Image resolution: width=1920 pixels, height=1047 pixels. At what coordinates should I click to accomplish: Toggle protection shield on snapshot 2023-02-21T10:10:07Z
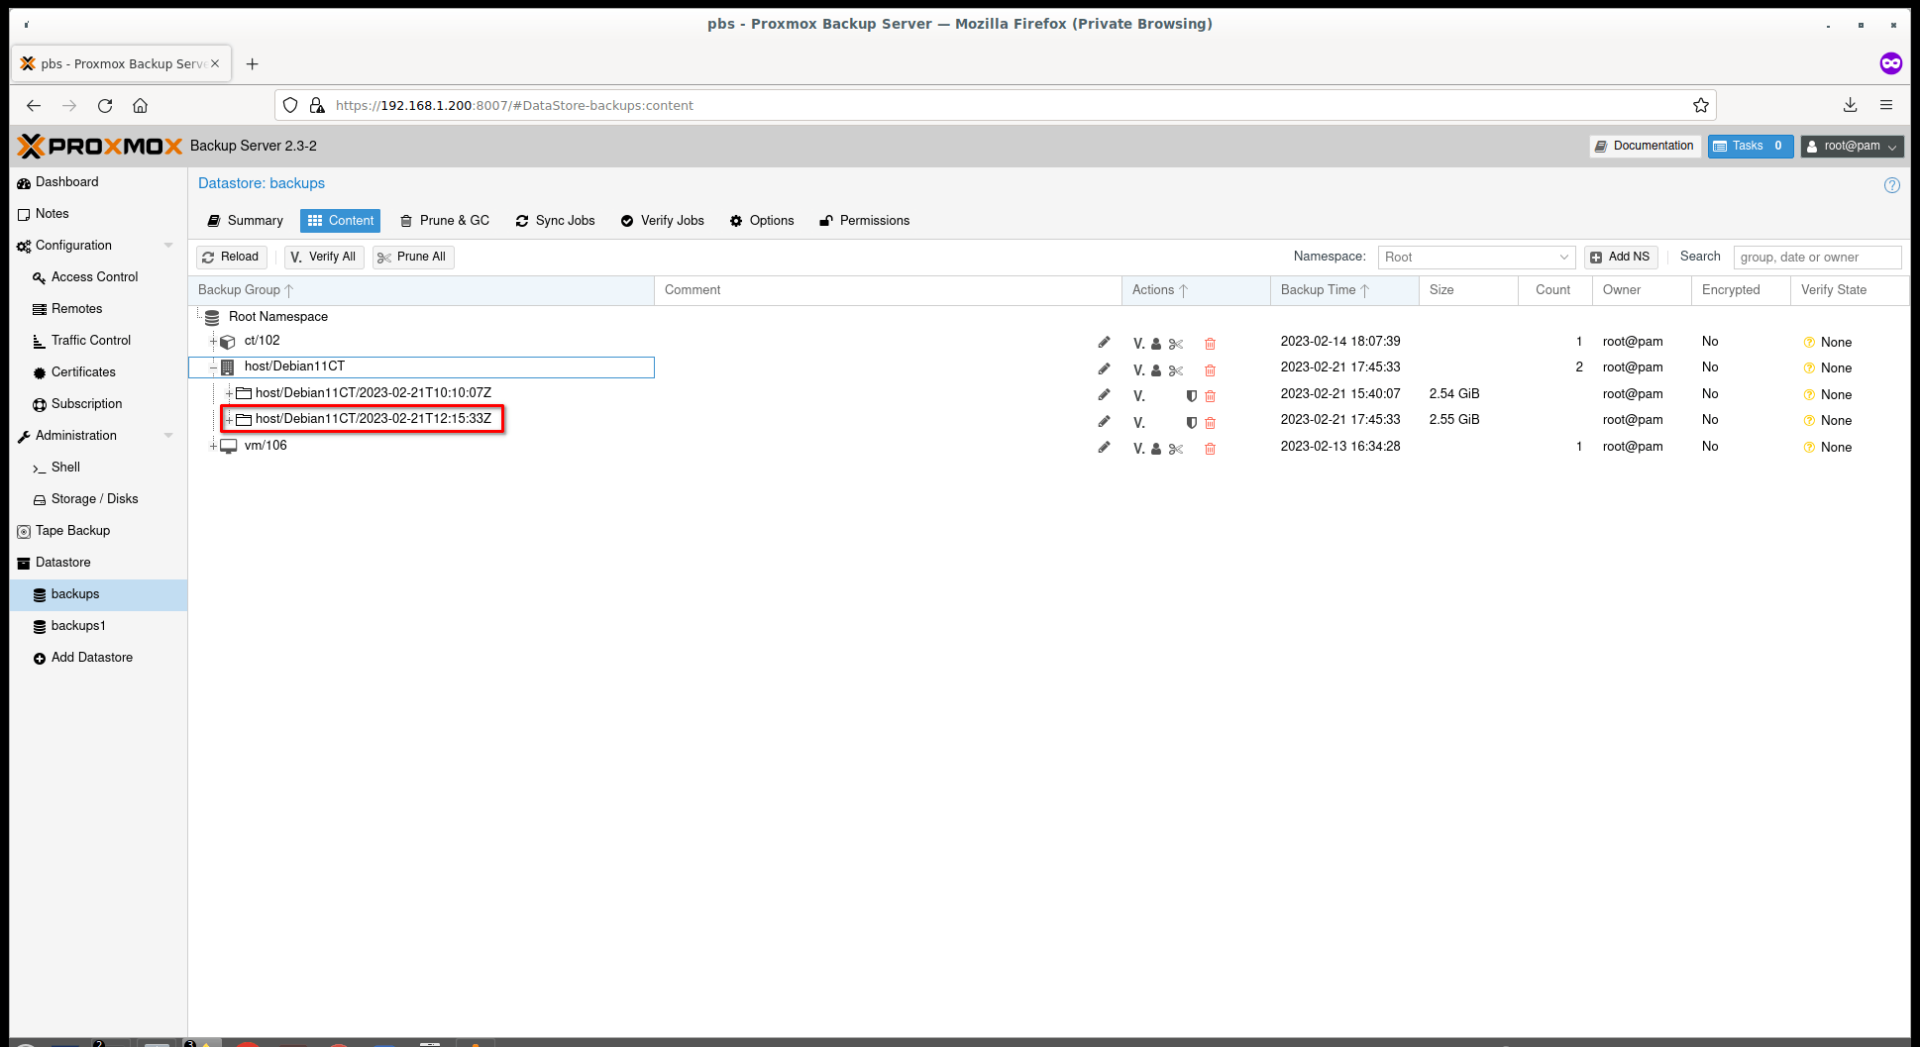(x=1191, y=396)
